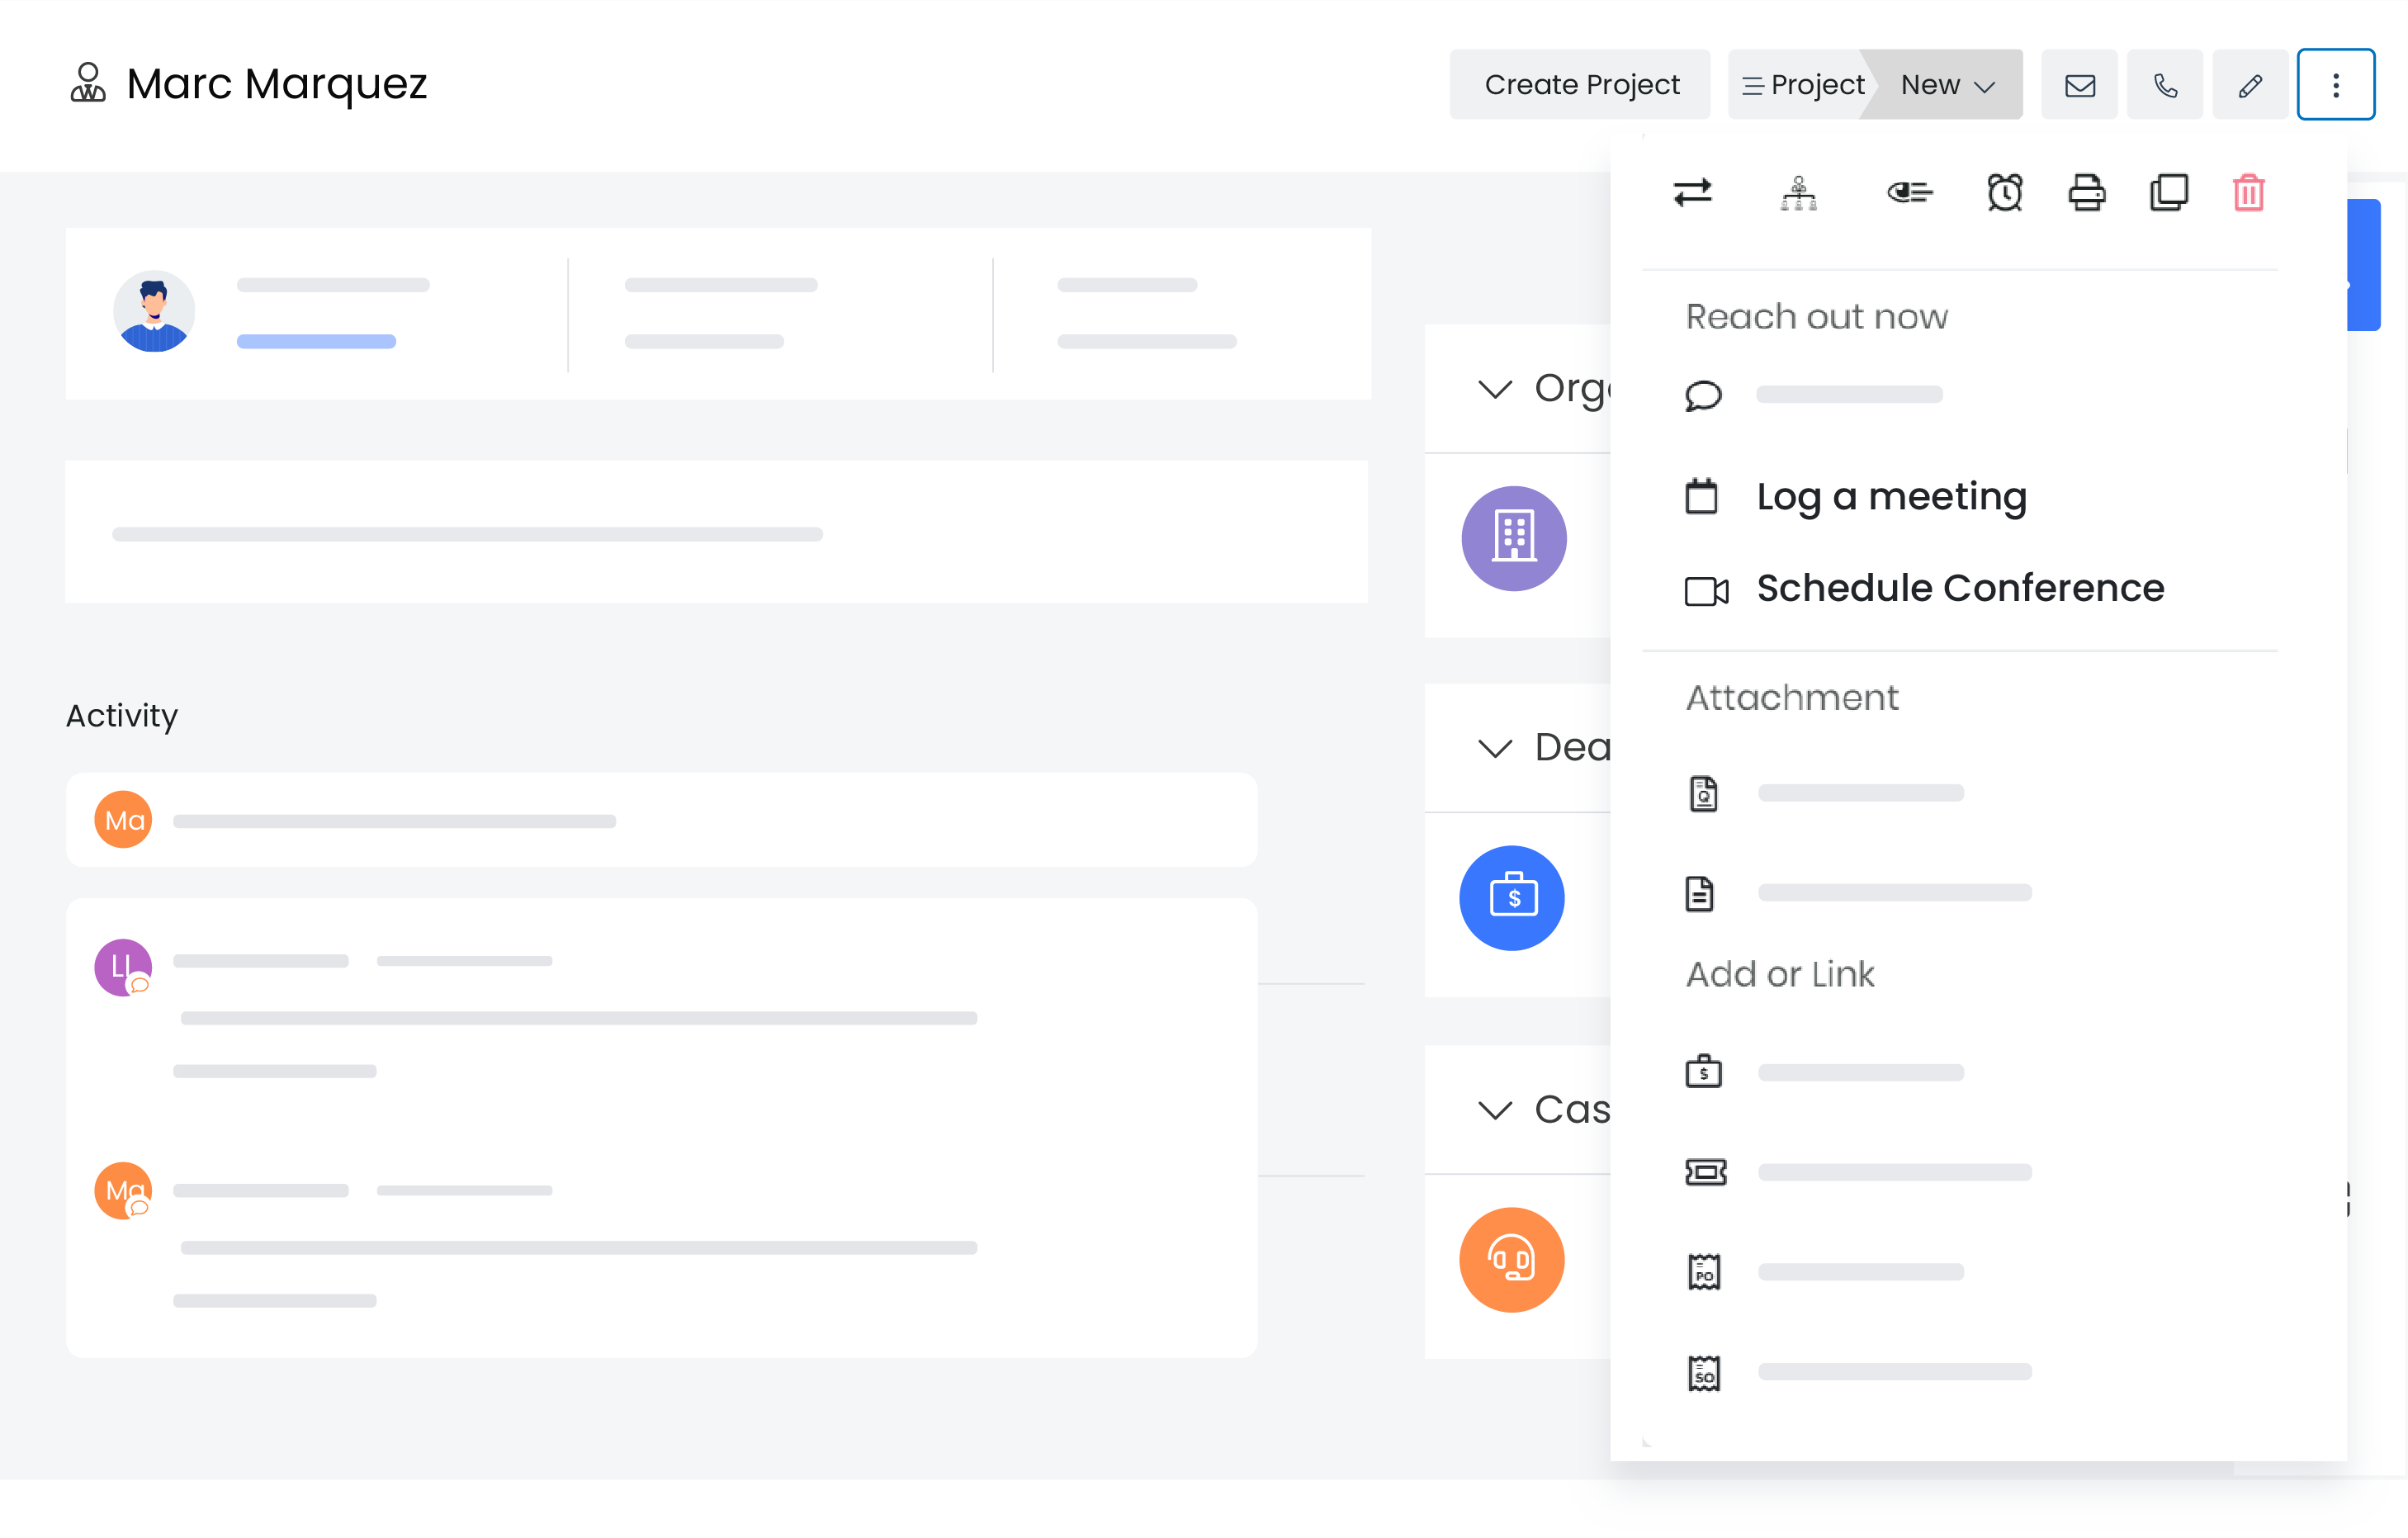Call the contact with phone icon
Screen dimensions: 2408x1538
pyautogui.click(x=2165, y=85)
